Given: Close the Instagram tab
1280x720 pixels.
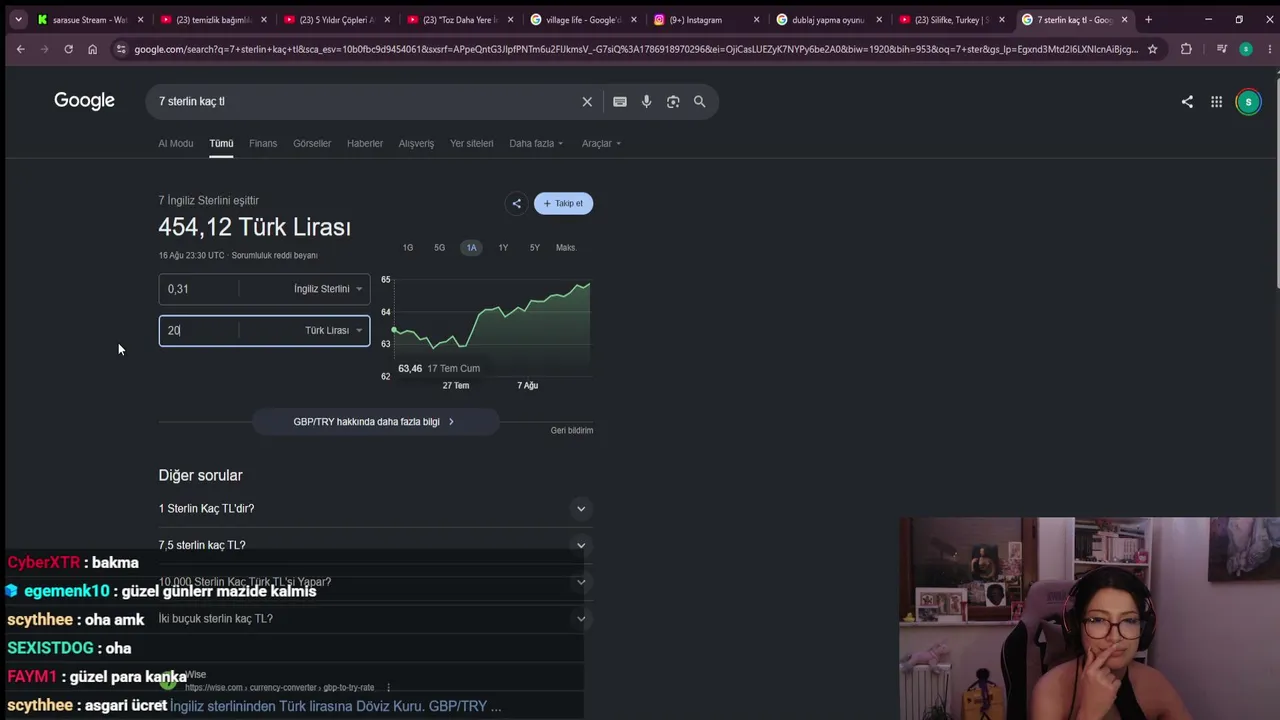Looking at the screenshot, I should [x=756, y=19].
